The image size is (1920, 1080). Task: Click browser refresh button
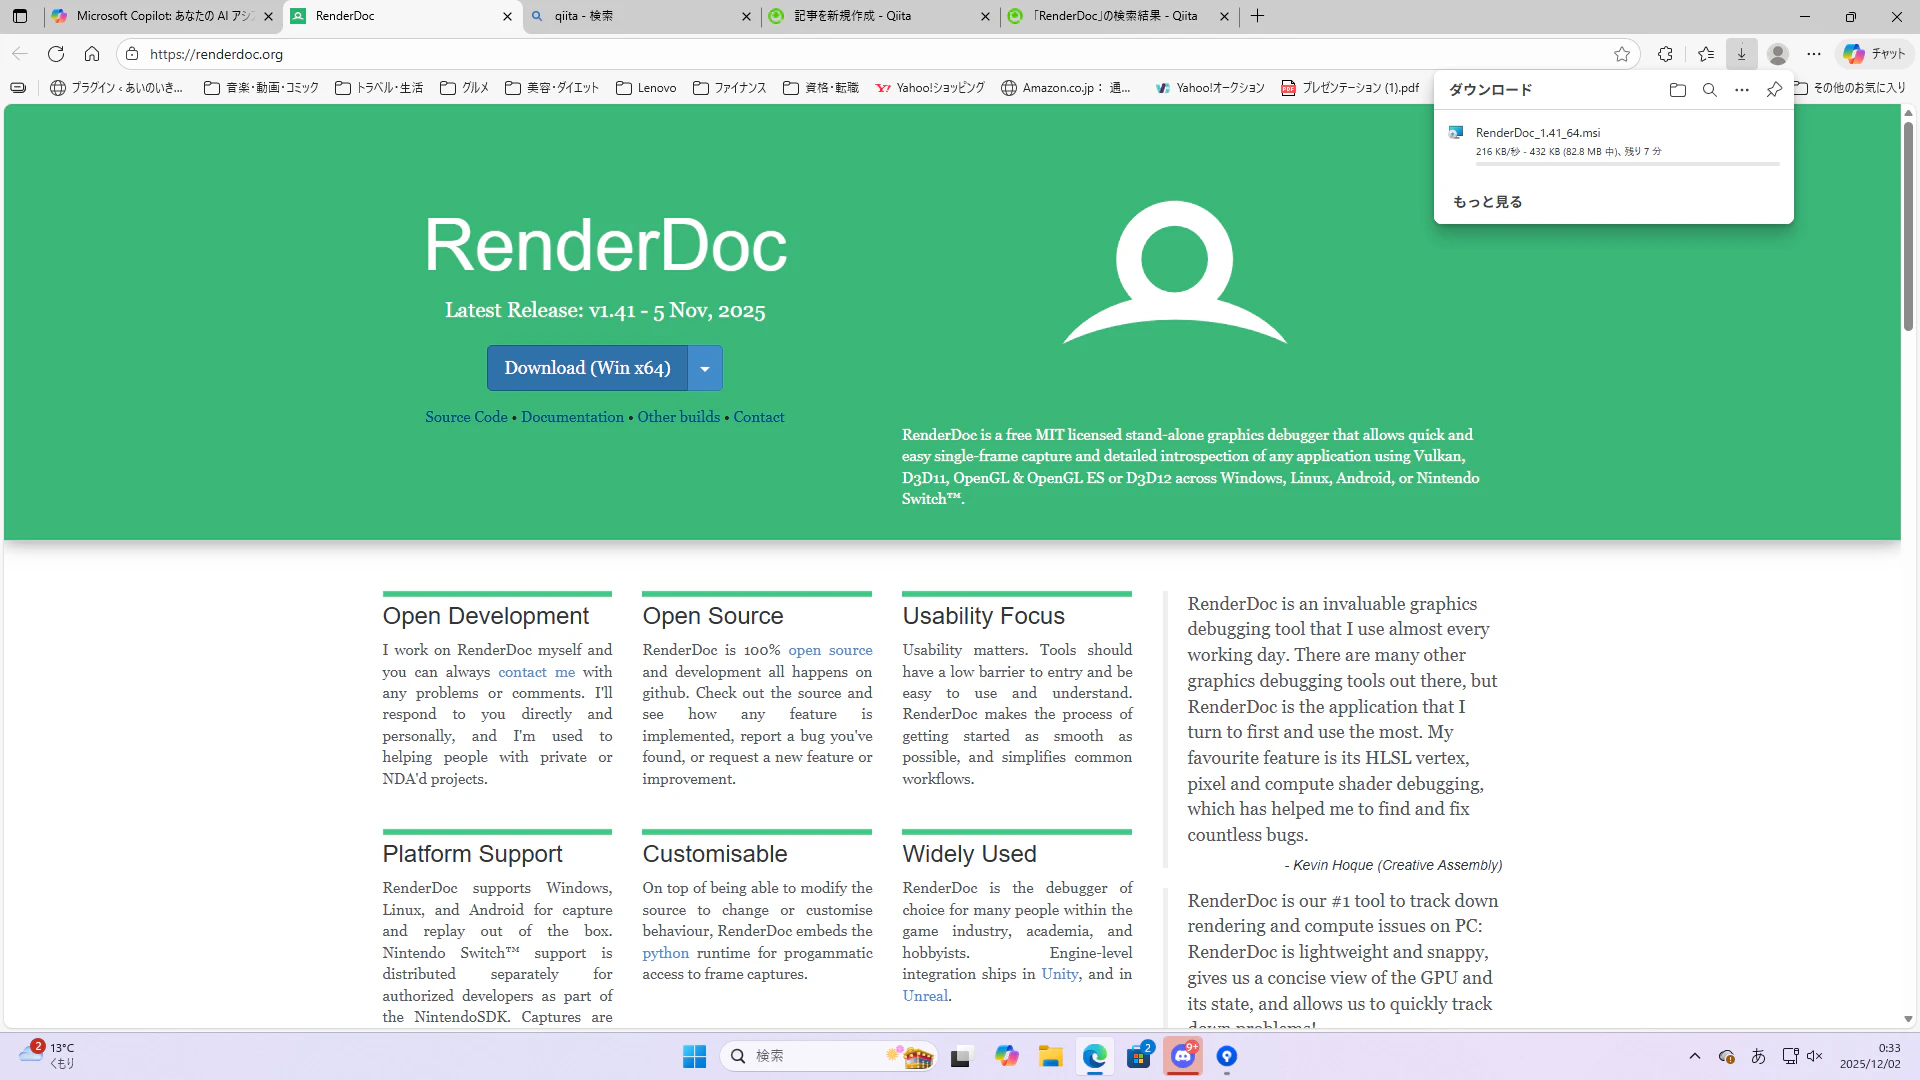[56, 54]
